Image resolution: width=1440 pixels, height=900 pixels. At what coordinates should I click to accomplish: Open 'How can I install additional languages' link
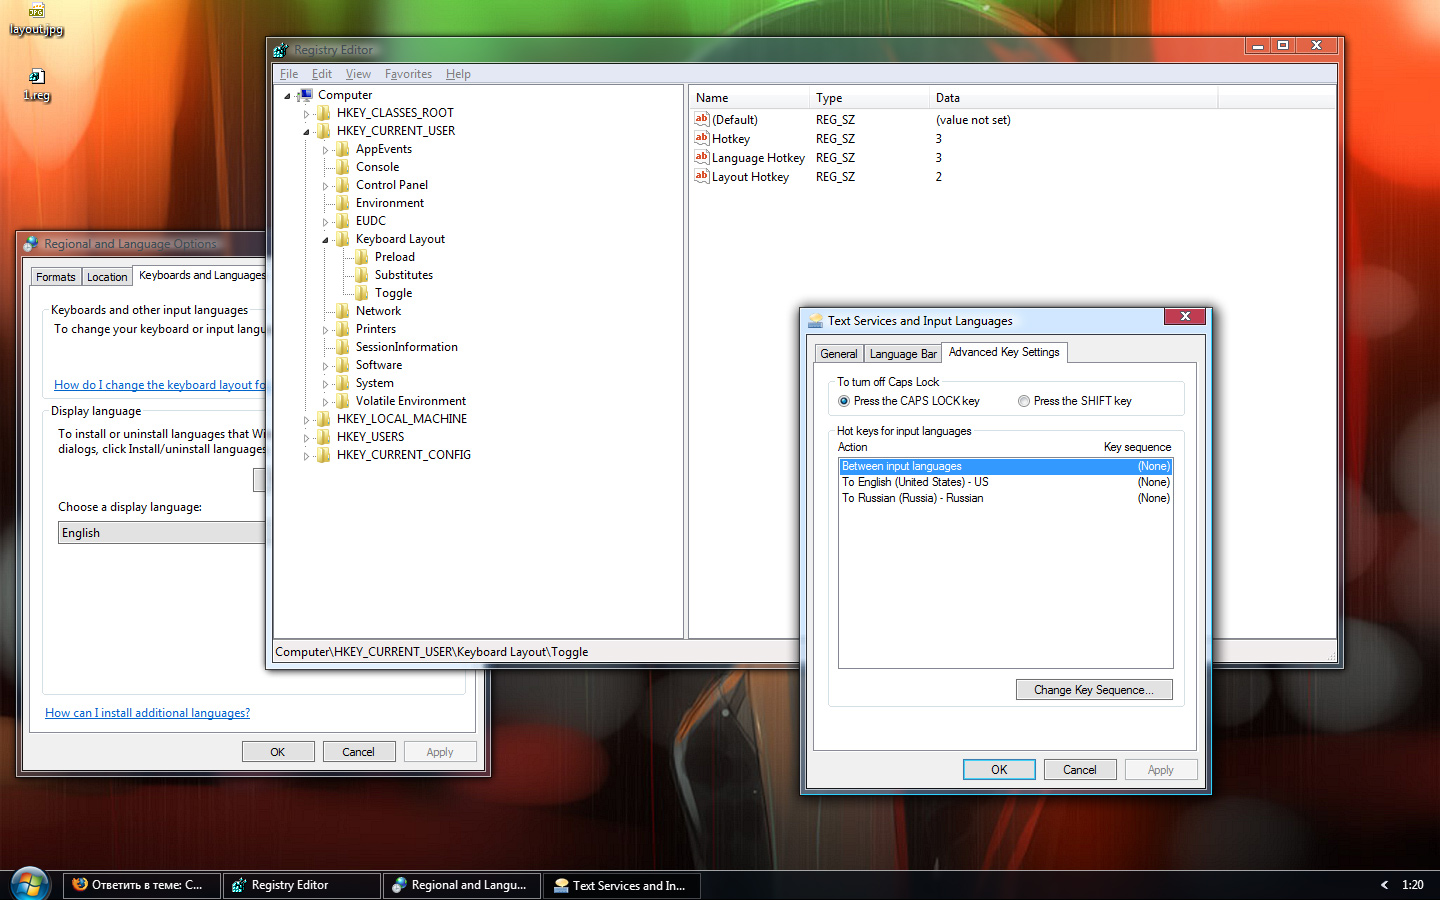147,713
